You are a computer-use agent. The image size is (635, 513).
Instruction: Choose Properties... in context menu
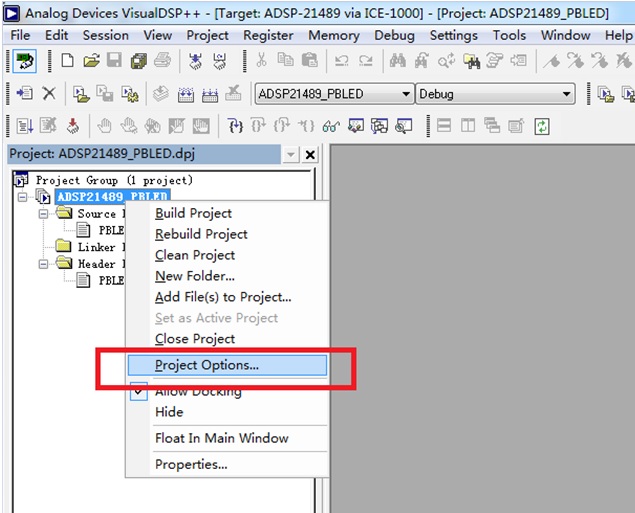tap(227, 464)
